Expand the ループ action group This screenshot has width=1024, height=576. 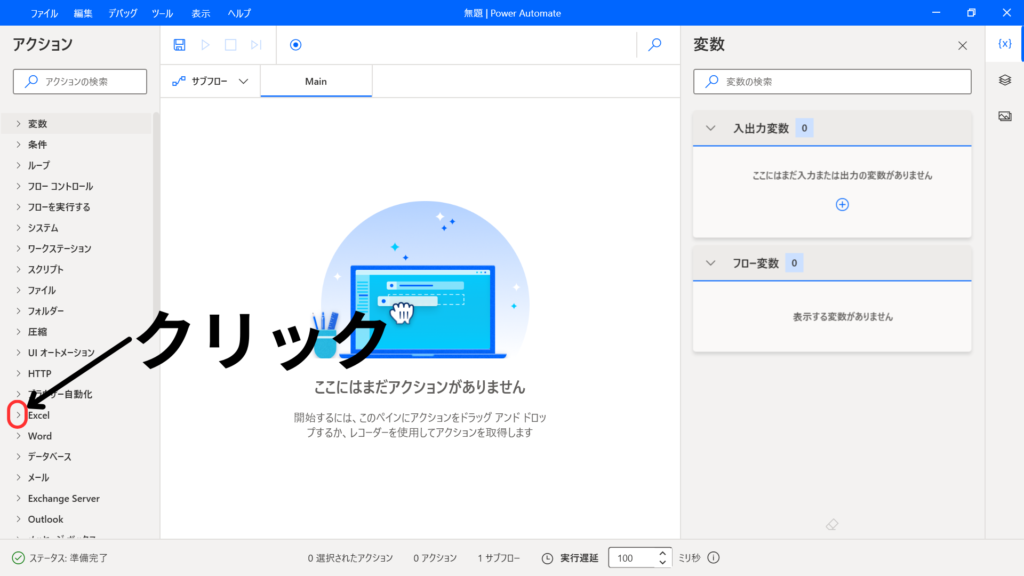(18, 165)
